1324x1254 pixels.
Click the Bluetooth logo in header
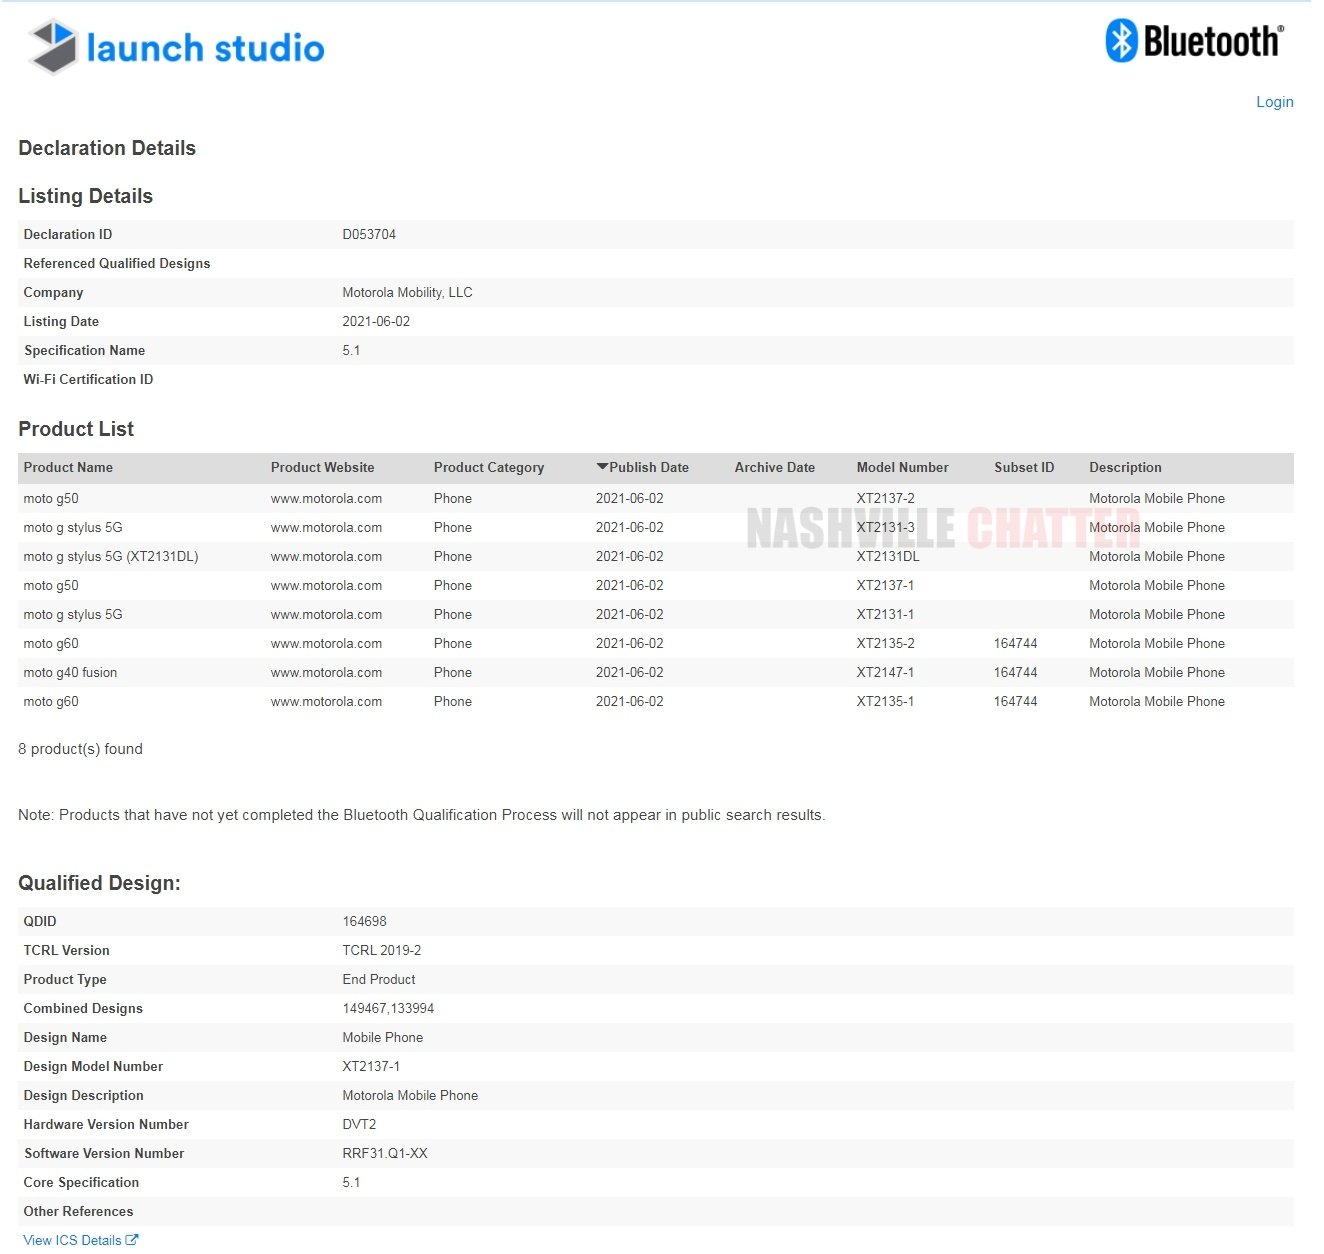click(x=1193, y=42)
